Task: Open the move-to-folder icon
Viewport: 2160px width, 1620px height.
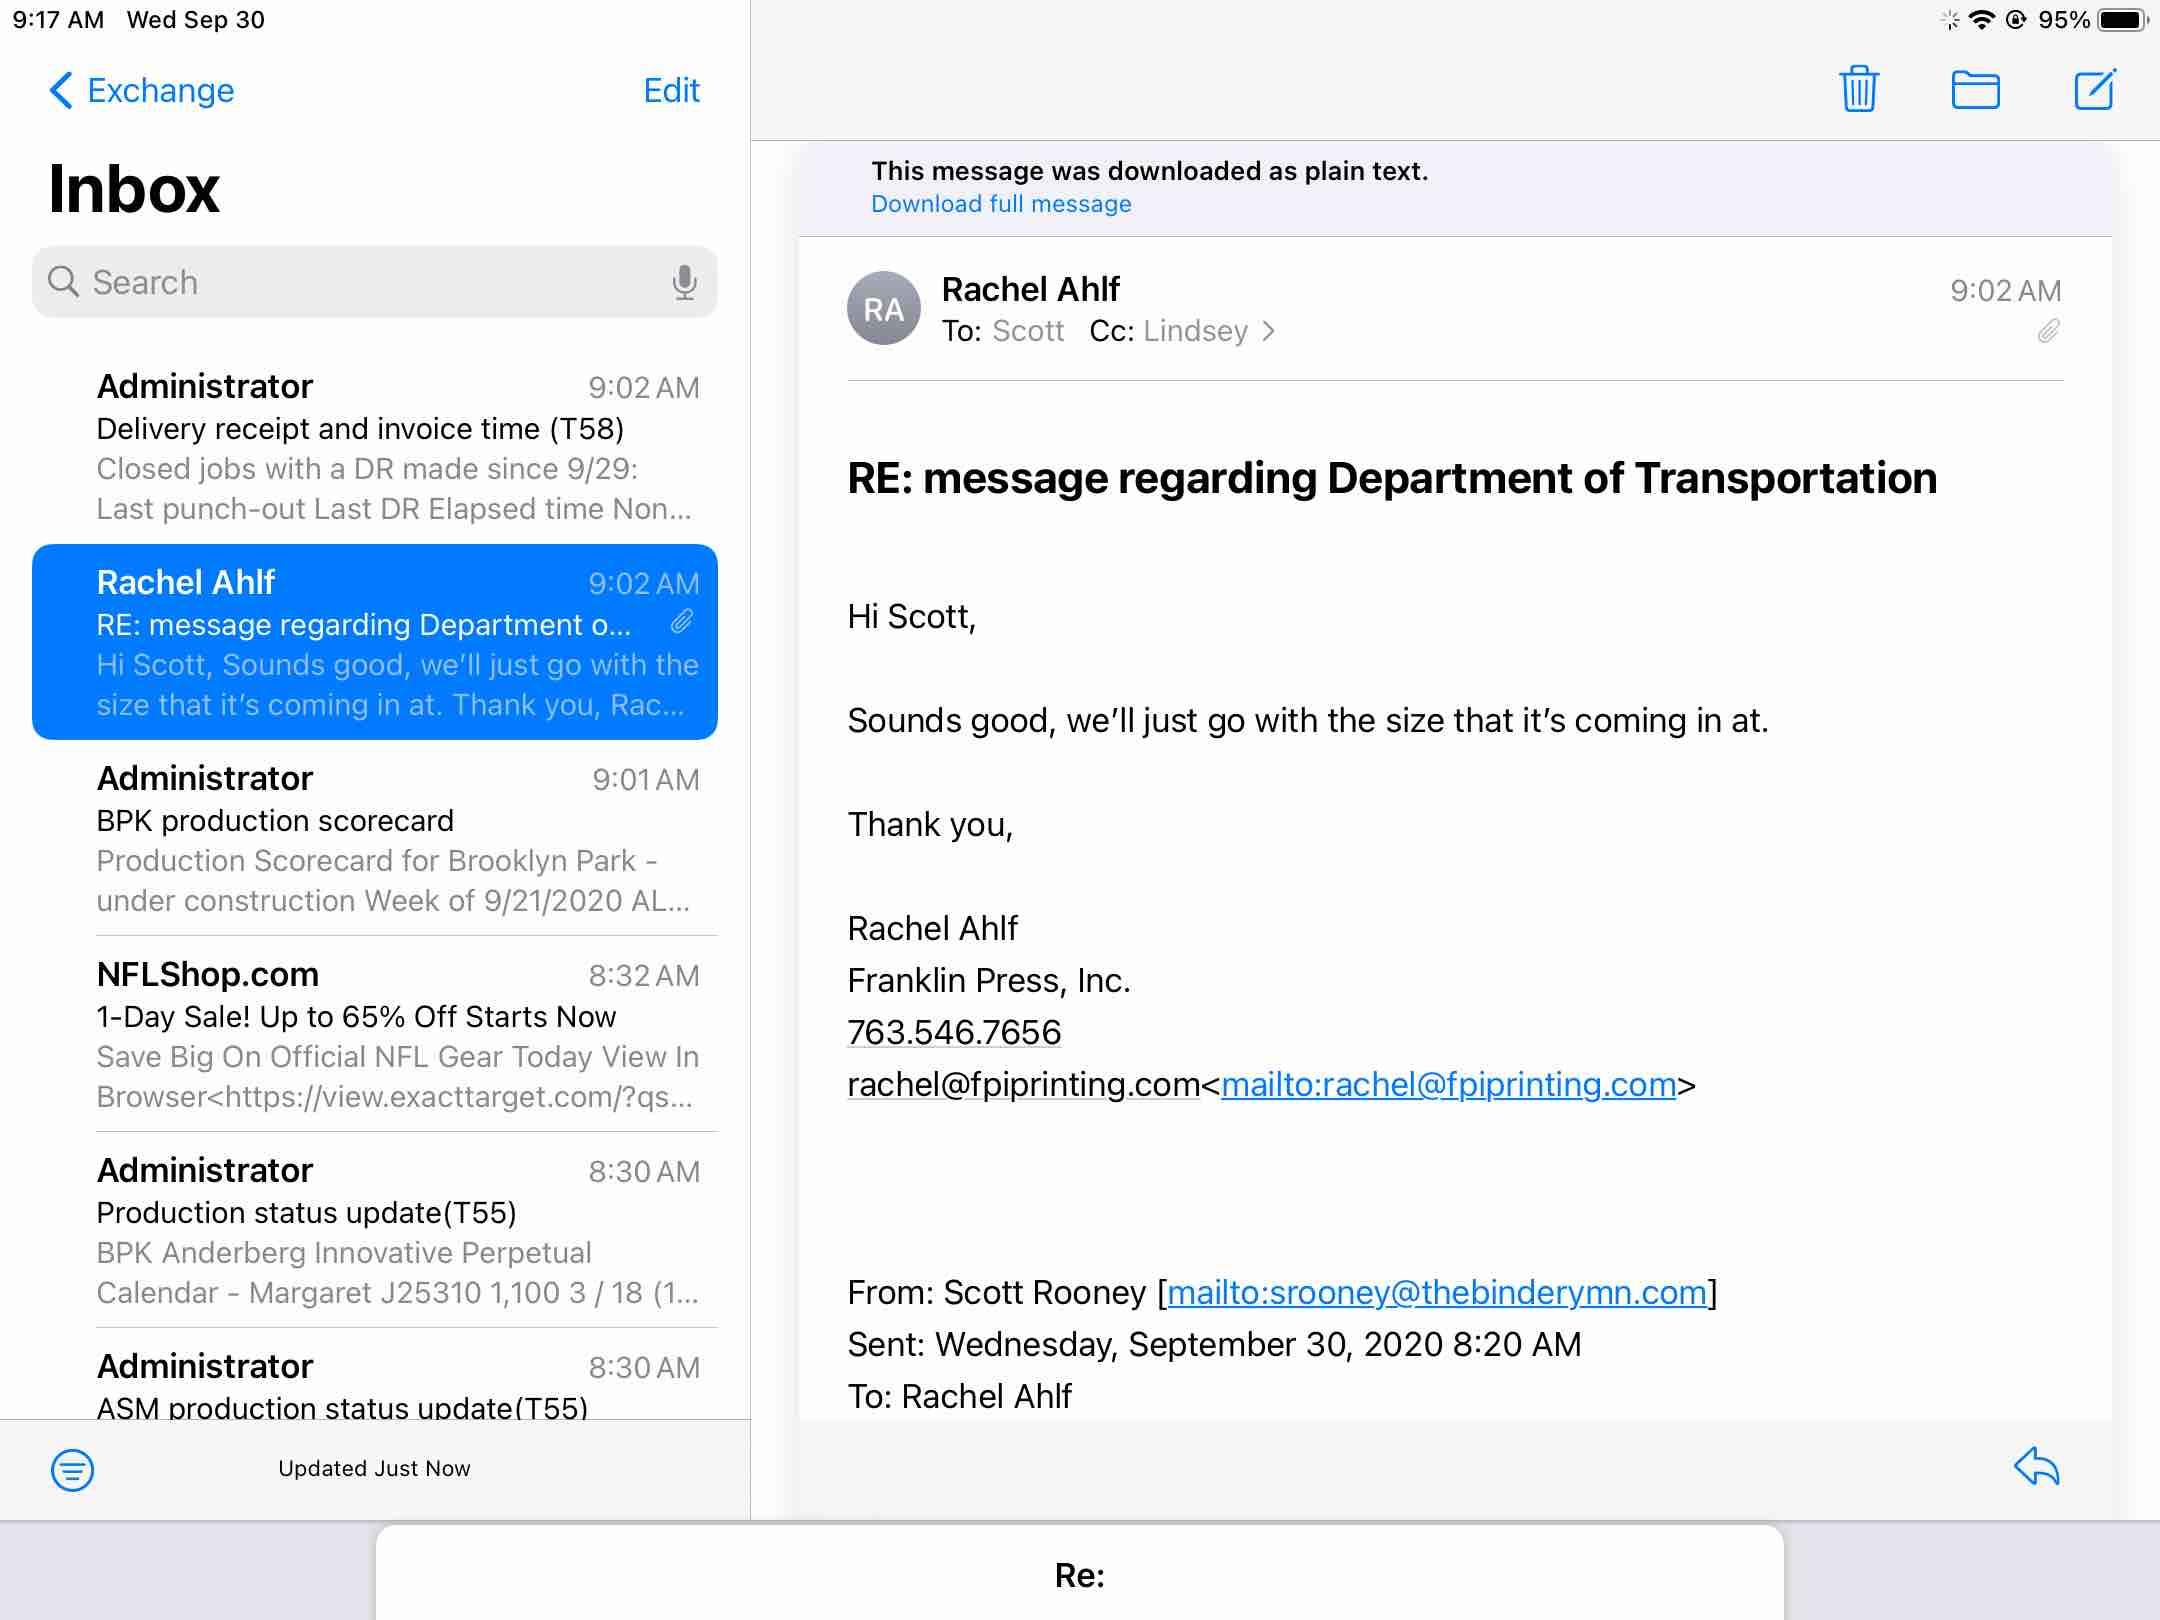Action: click(1975, 90)
